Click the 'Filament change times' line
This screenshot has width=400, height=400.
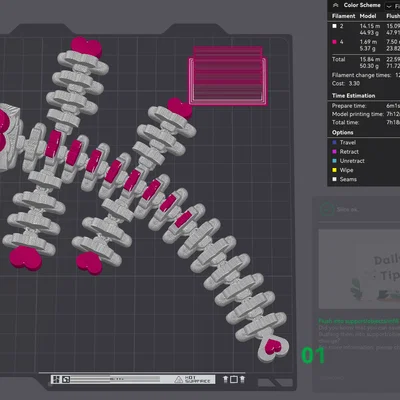[x=366, y=75]
